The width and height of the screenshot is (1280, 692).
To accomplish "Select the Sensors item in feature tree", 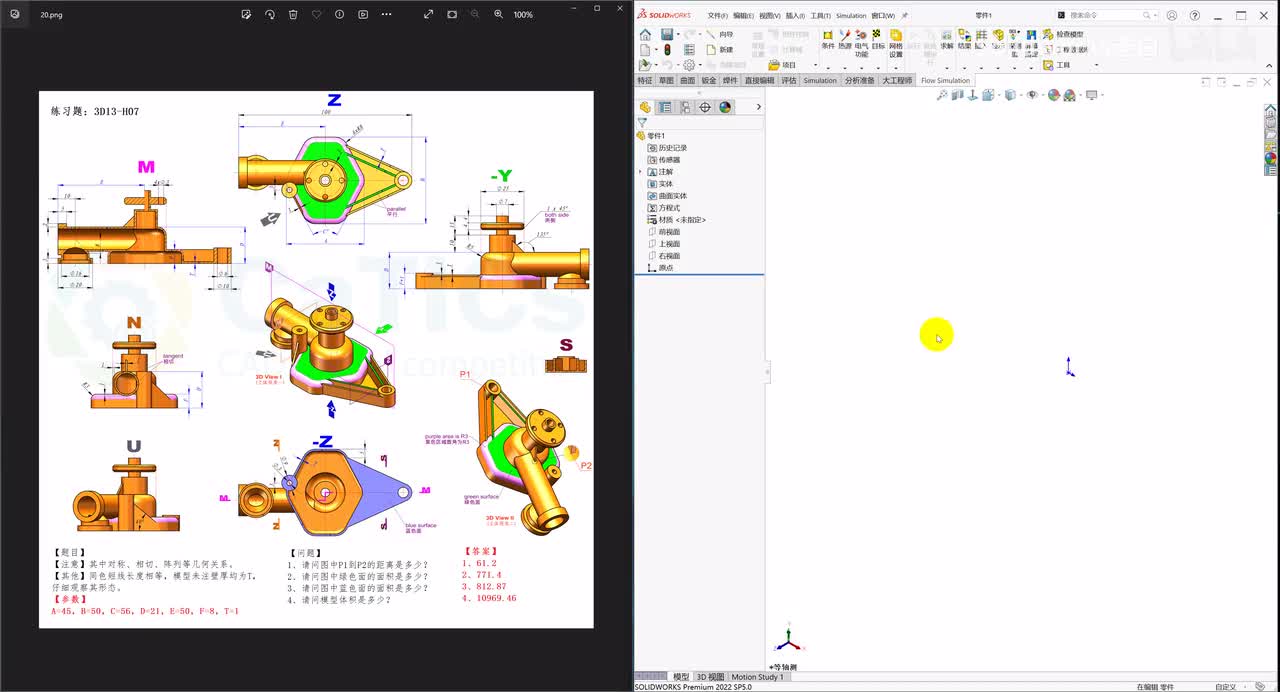I will coord(663,160).
